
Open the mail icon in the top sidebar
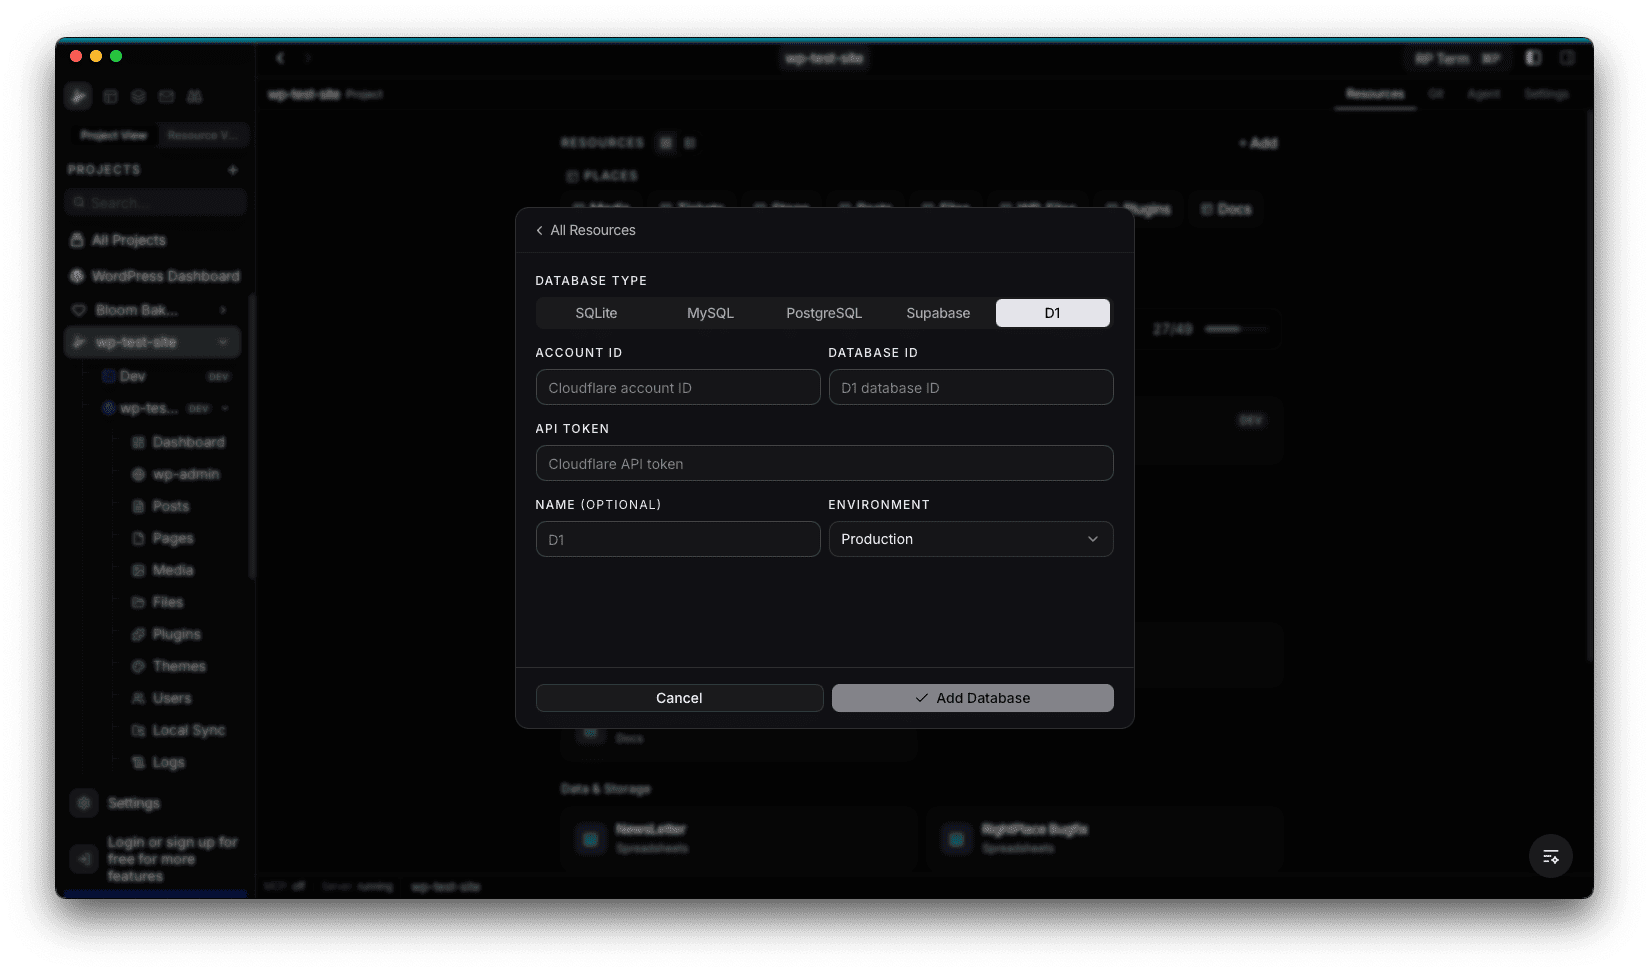[166, 95]
